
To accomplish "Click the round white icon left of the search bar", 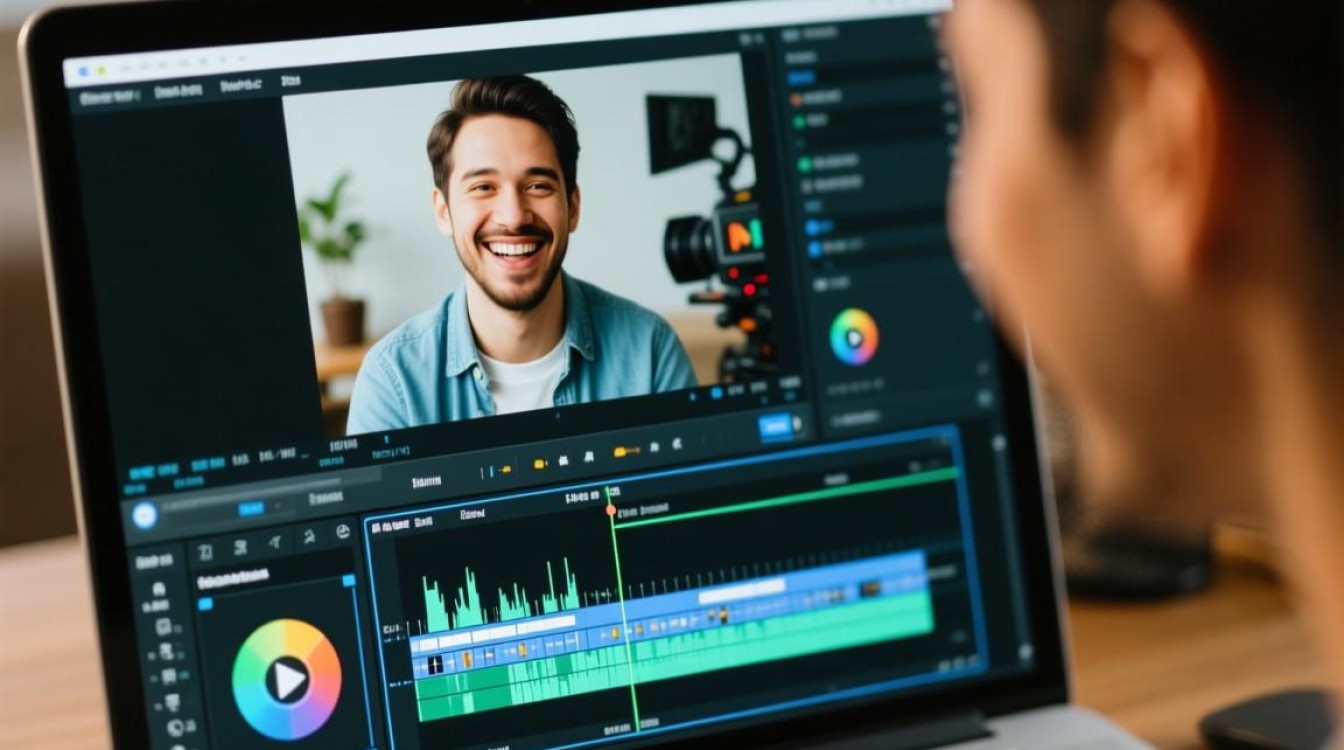I will pos(145,516).
